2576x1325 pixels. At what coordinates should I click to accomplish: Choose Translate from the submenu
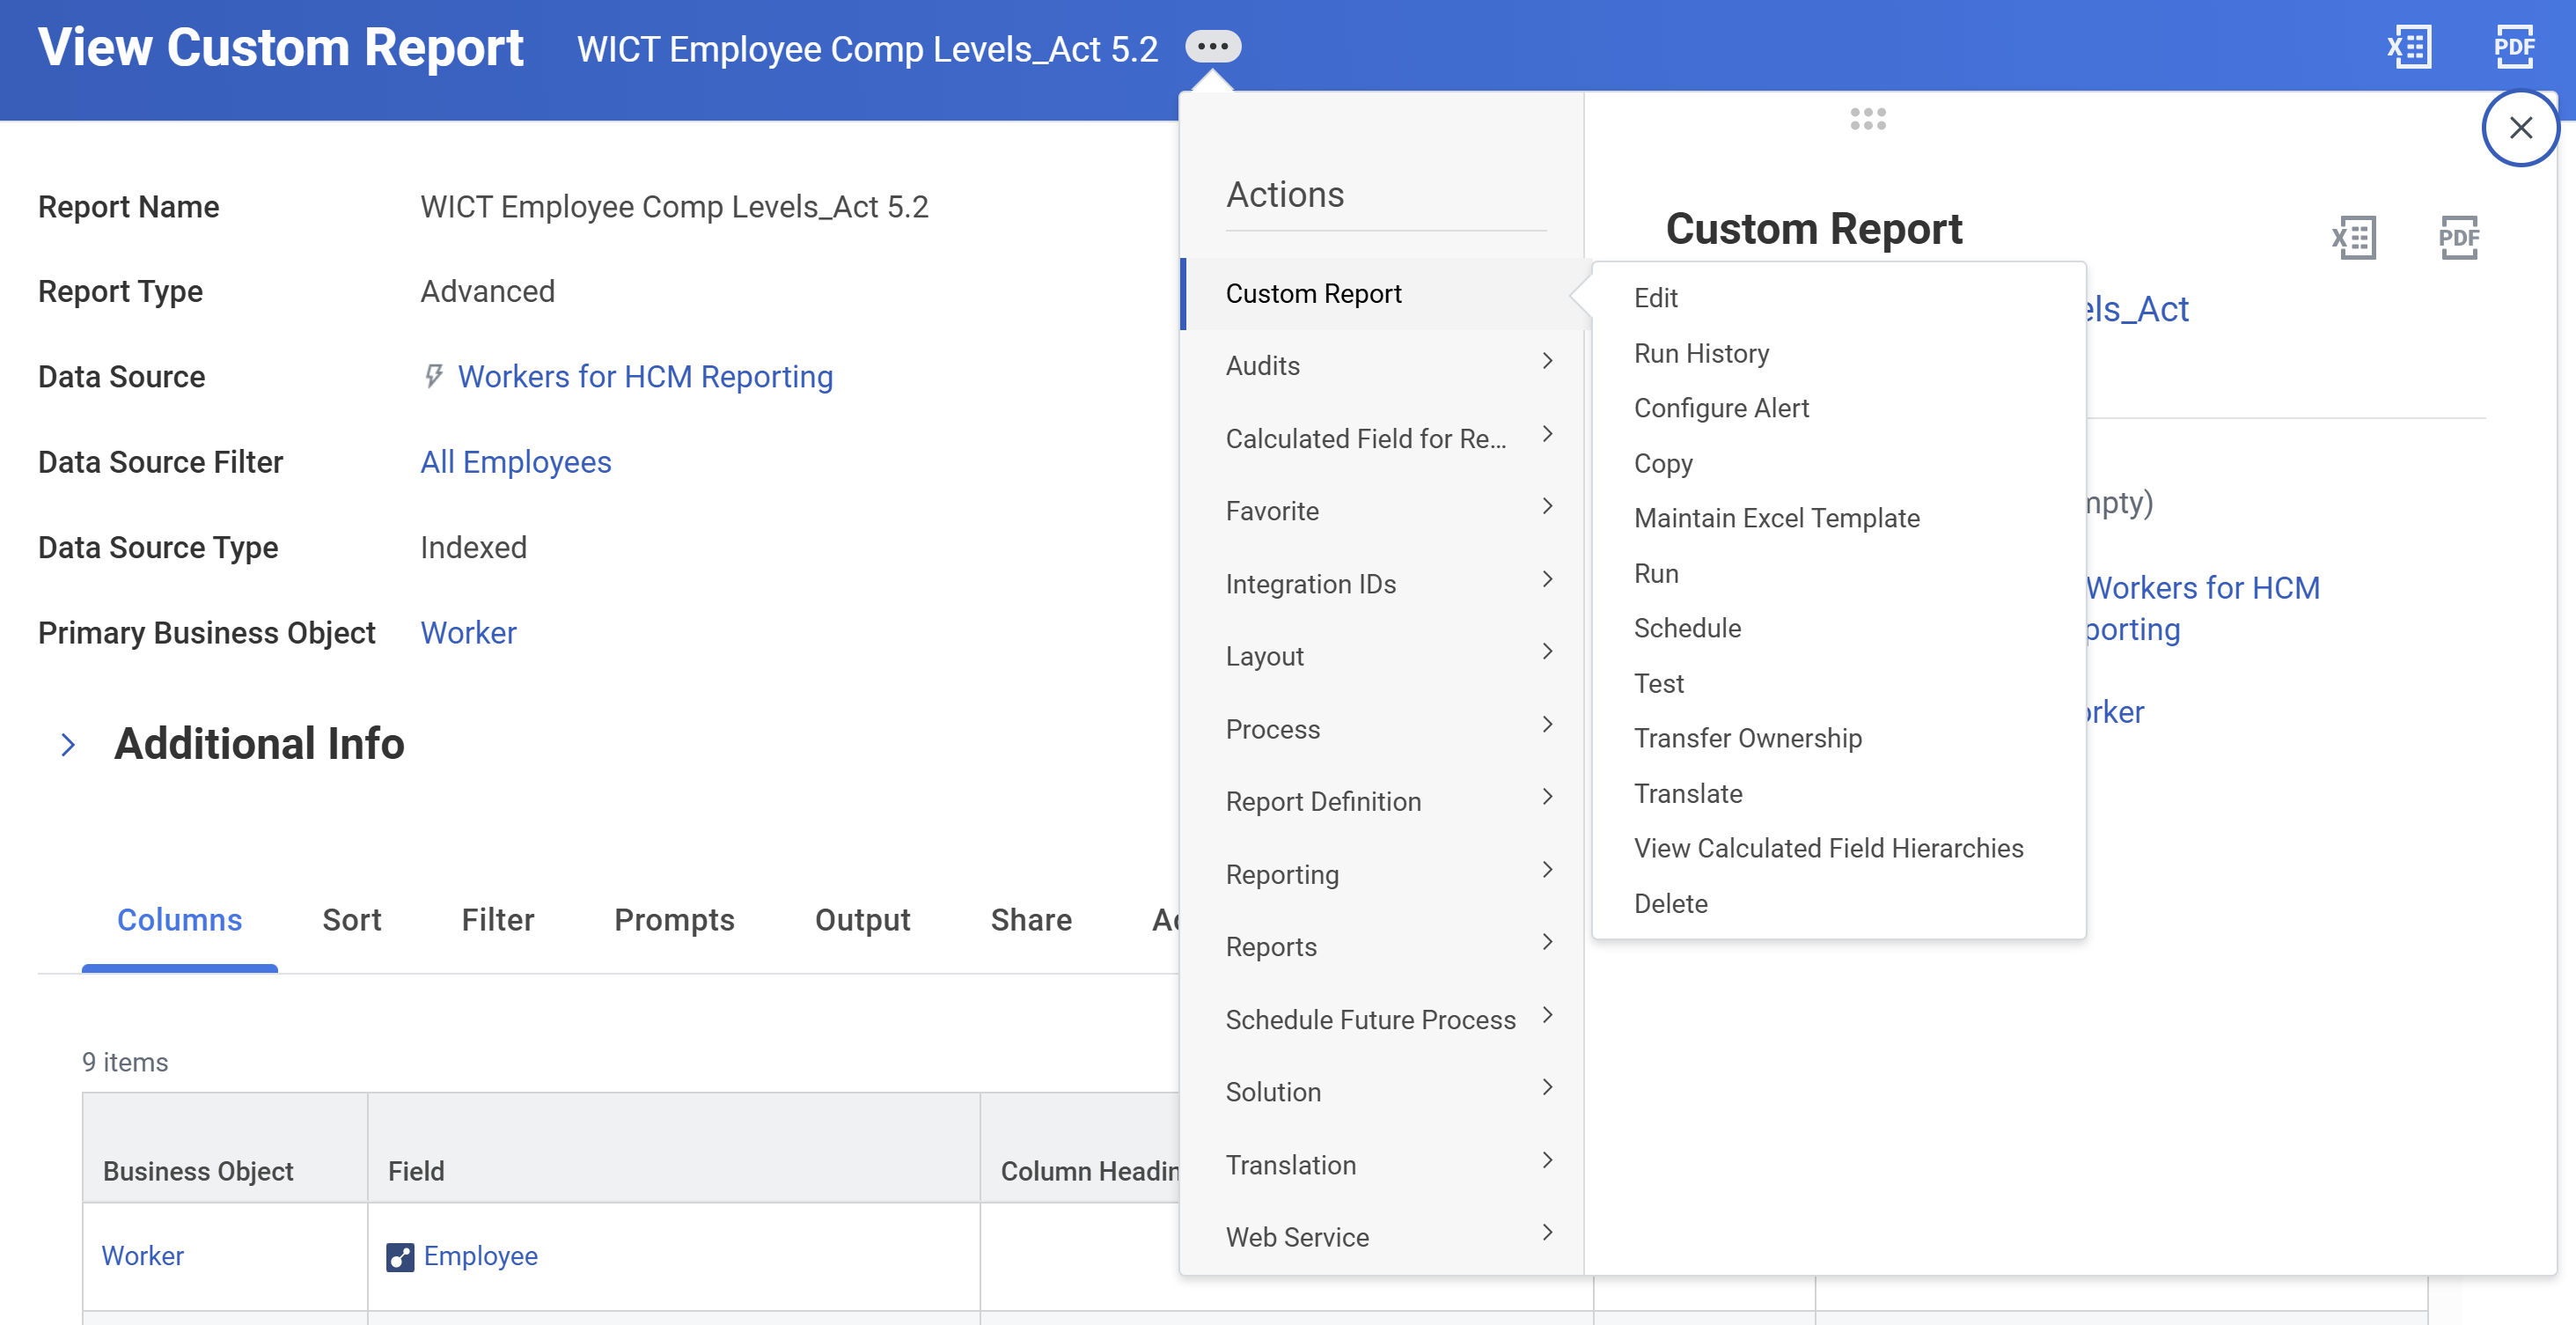coord(1688,793)
